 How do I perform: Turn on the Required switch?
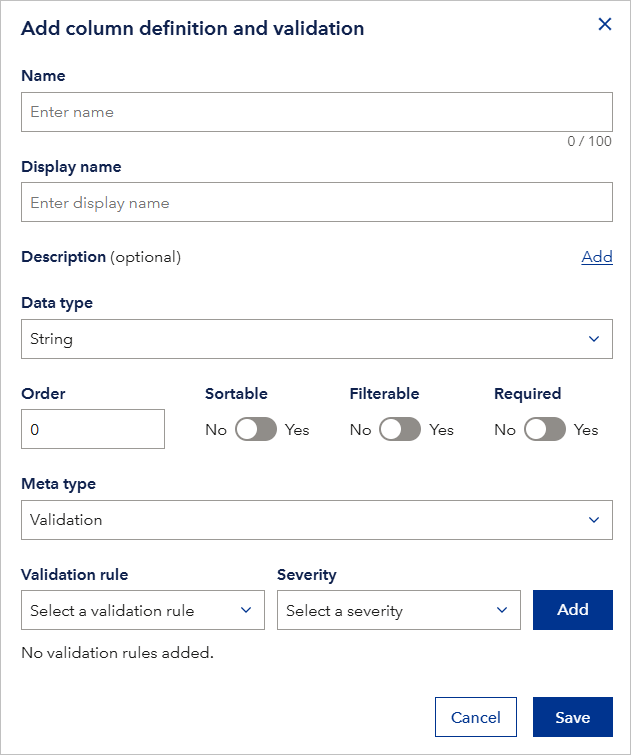[x=544, y=430]
